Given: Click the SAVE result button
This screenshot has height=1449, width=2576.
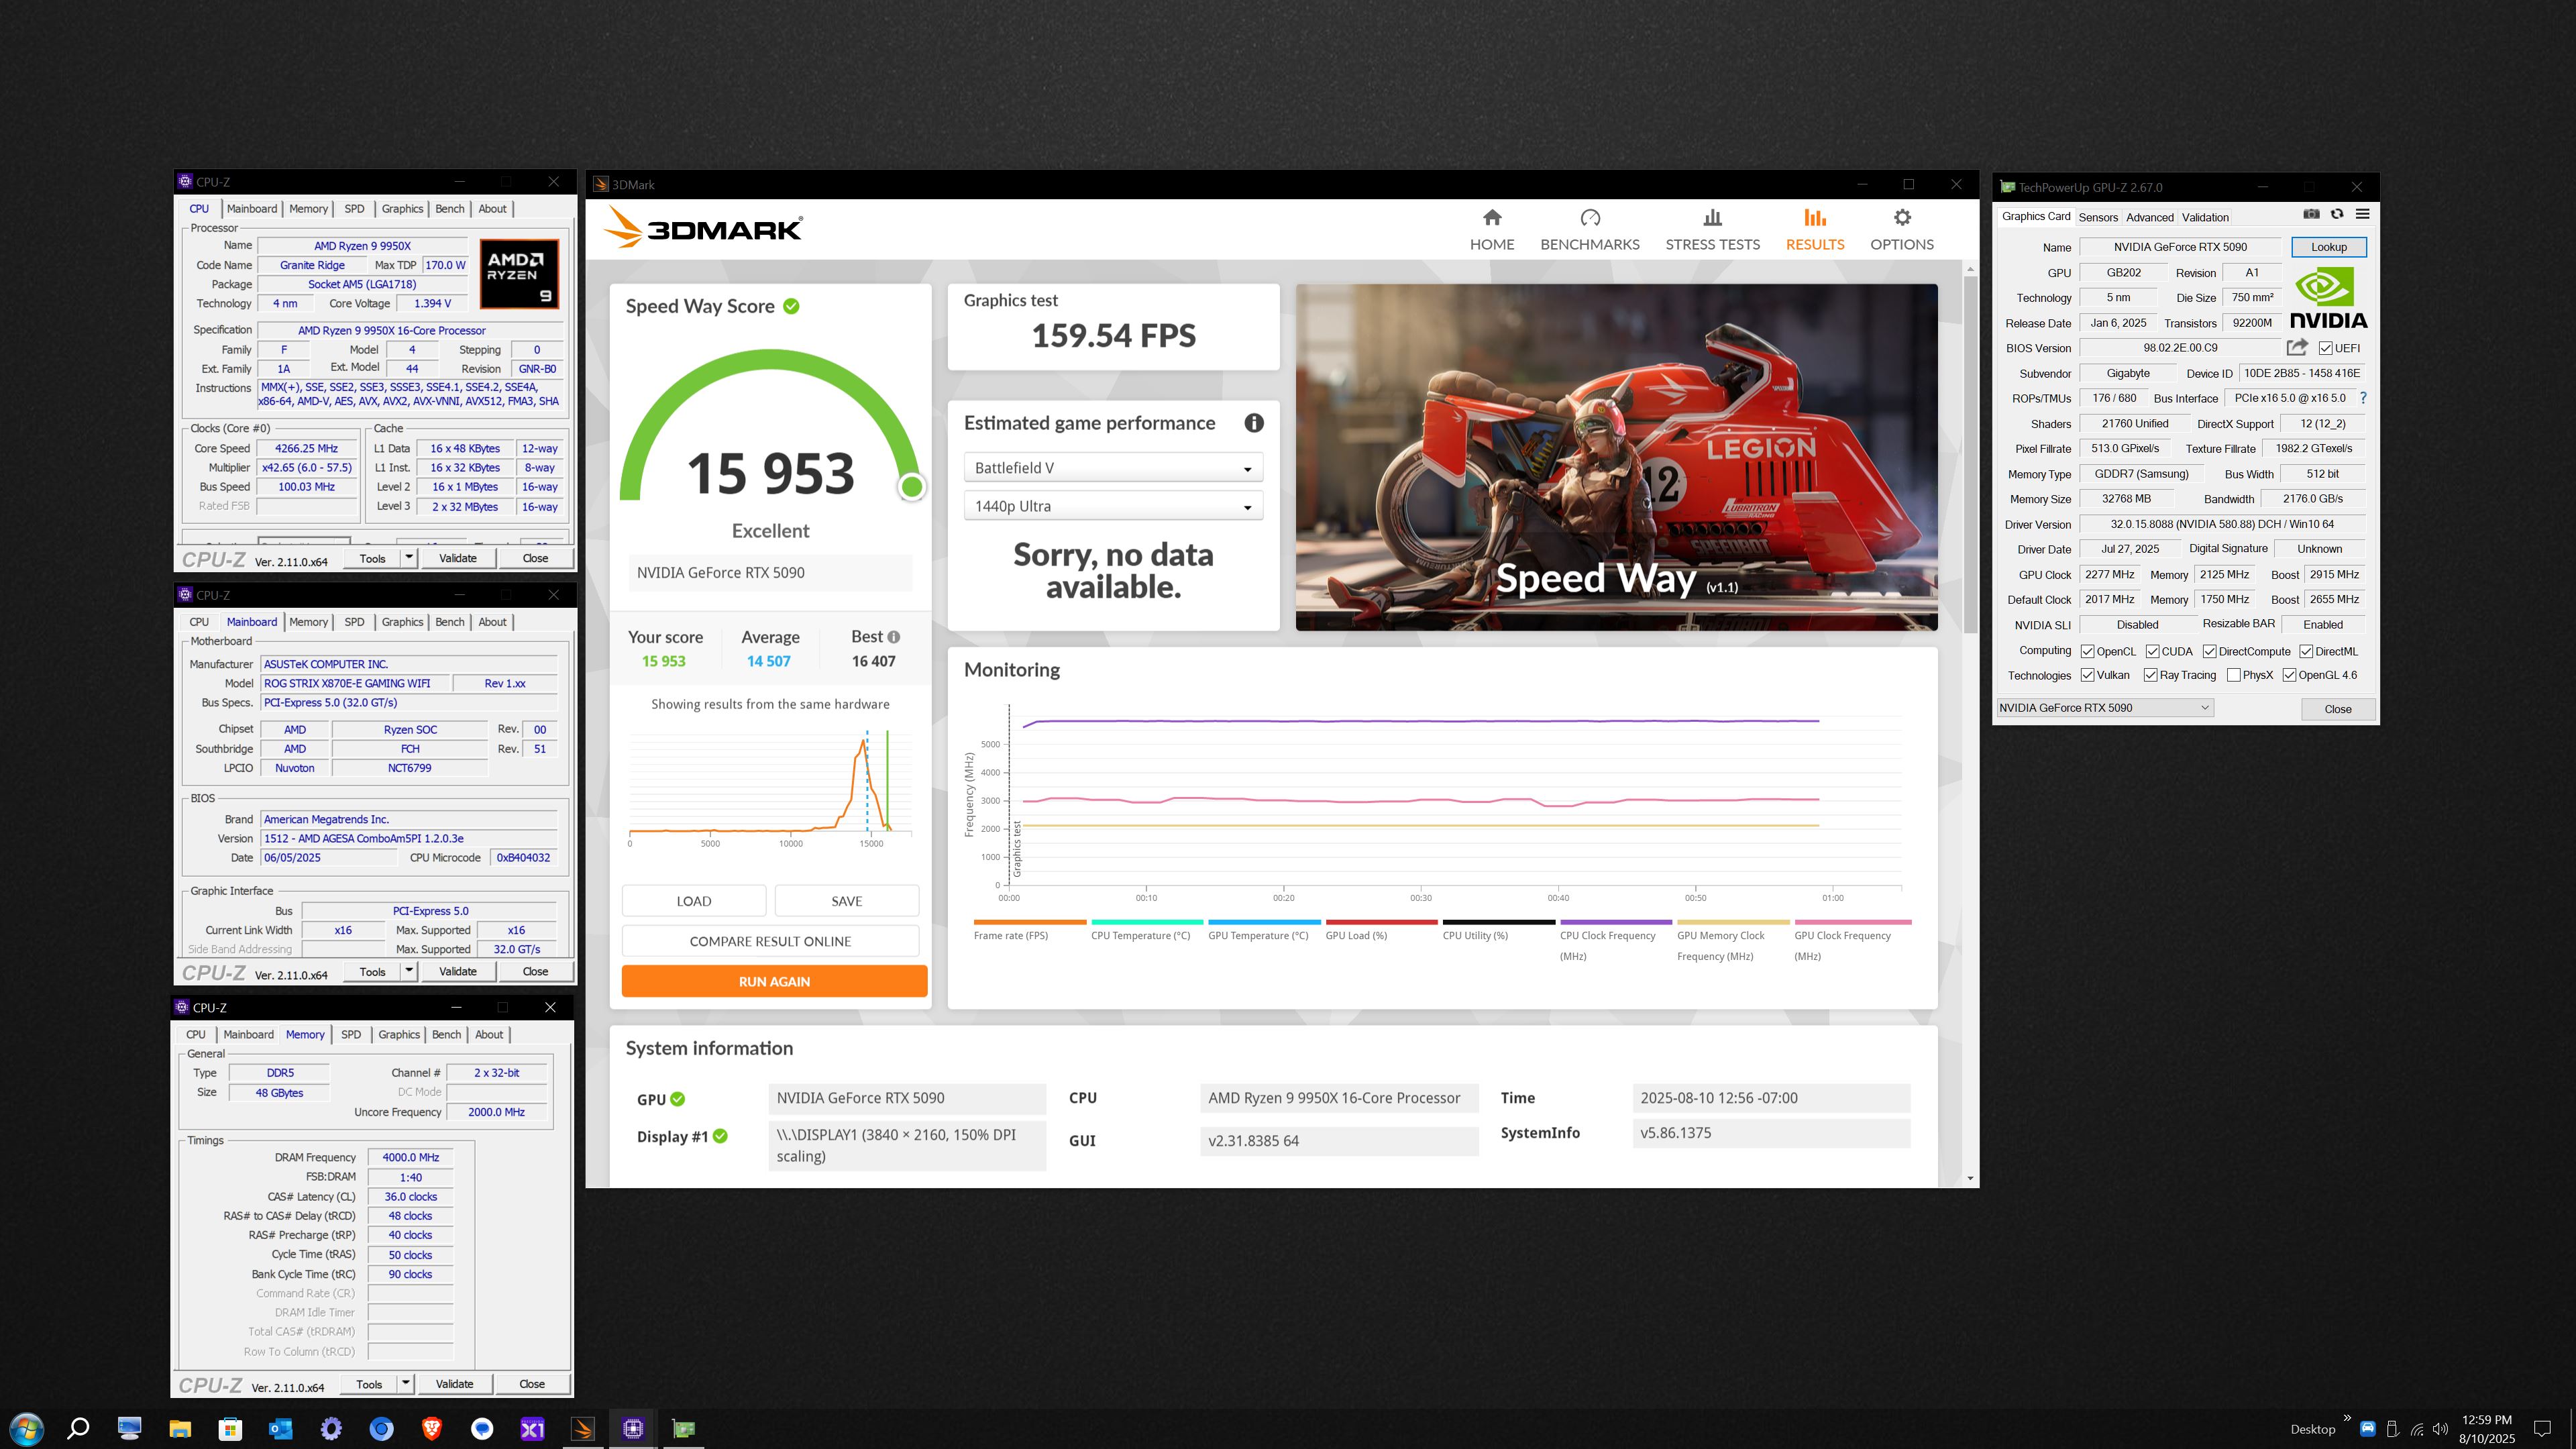Looking at the screenshot, I should click(846, 901).
